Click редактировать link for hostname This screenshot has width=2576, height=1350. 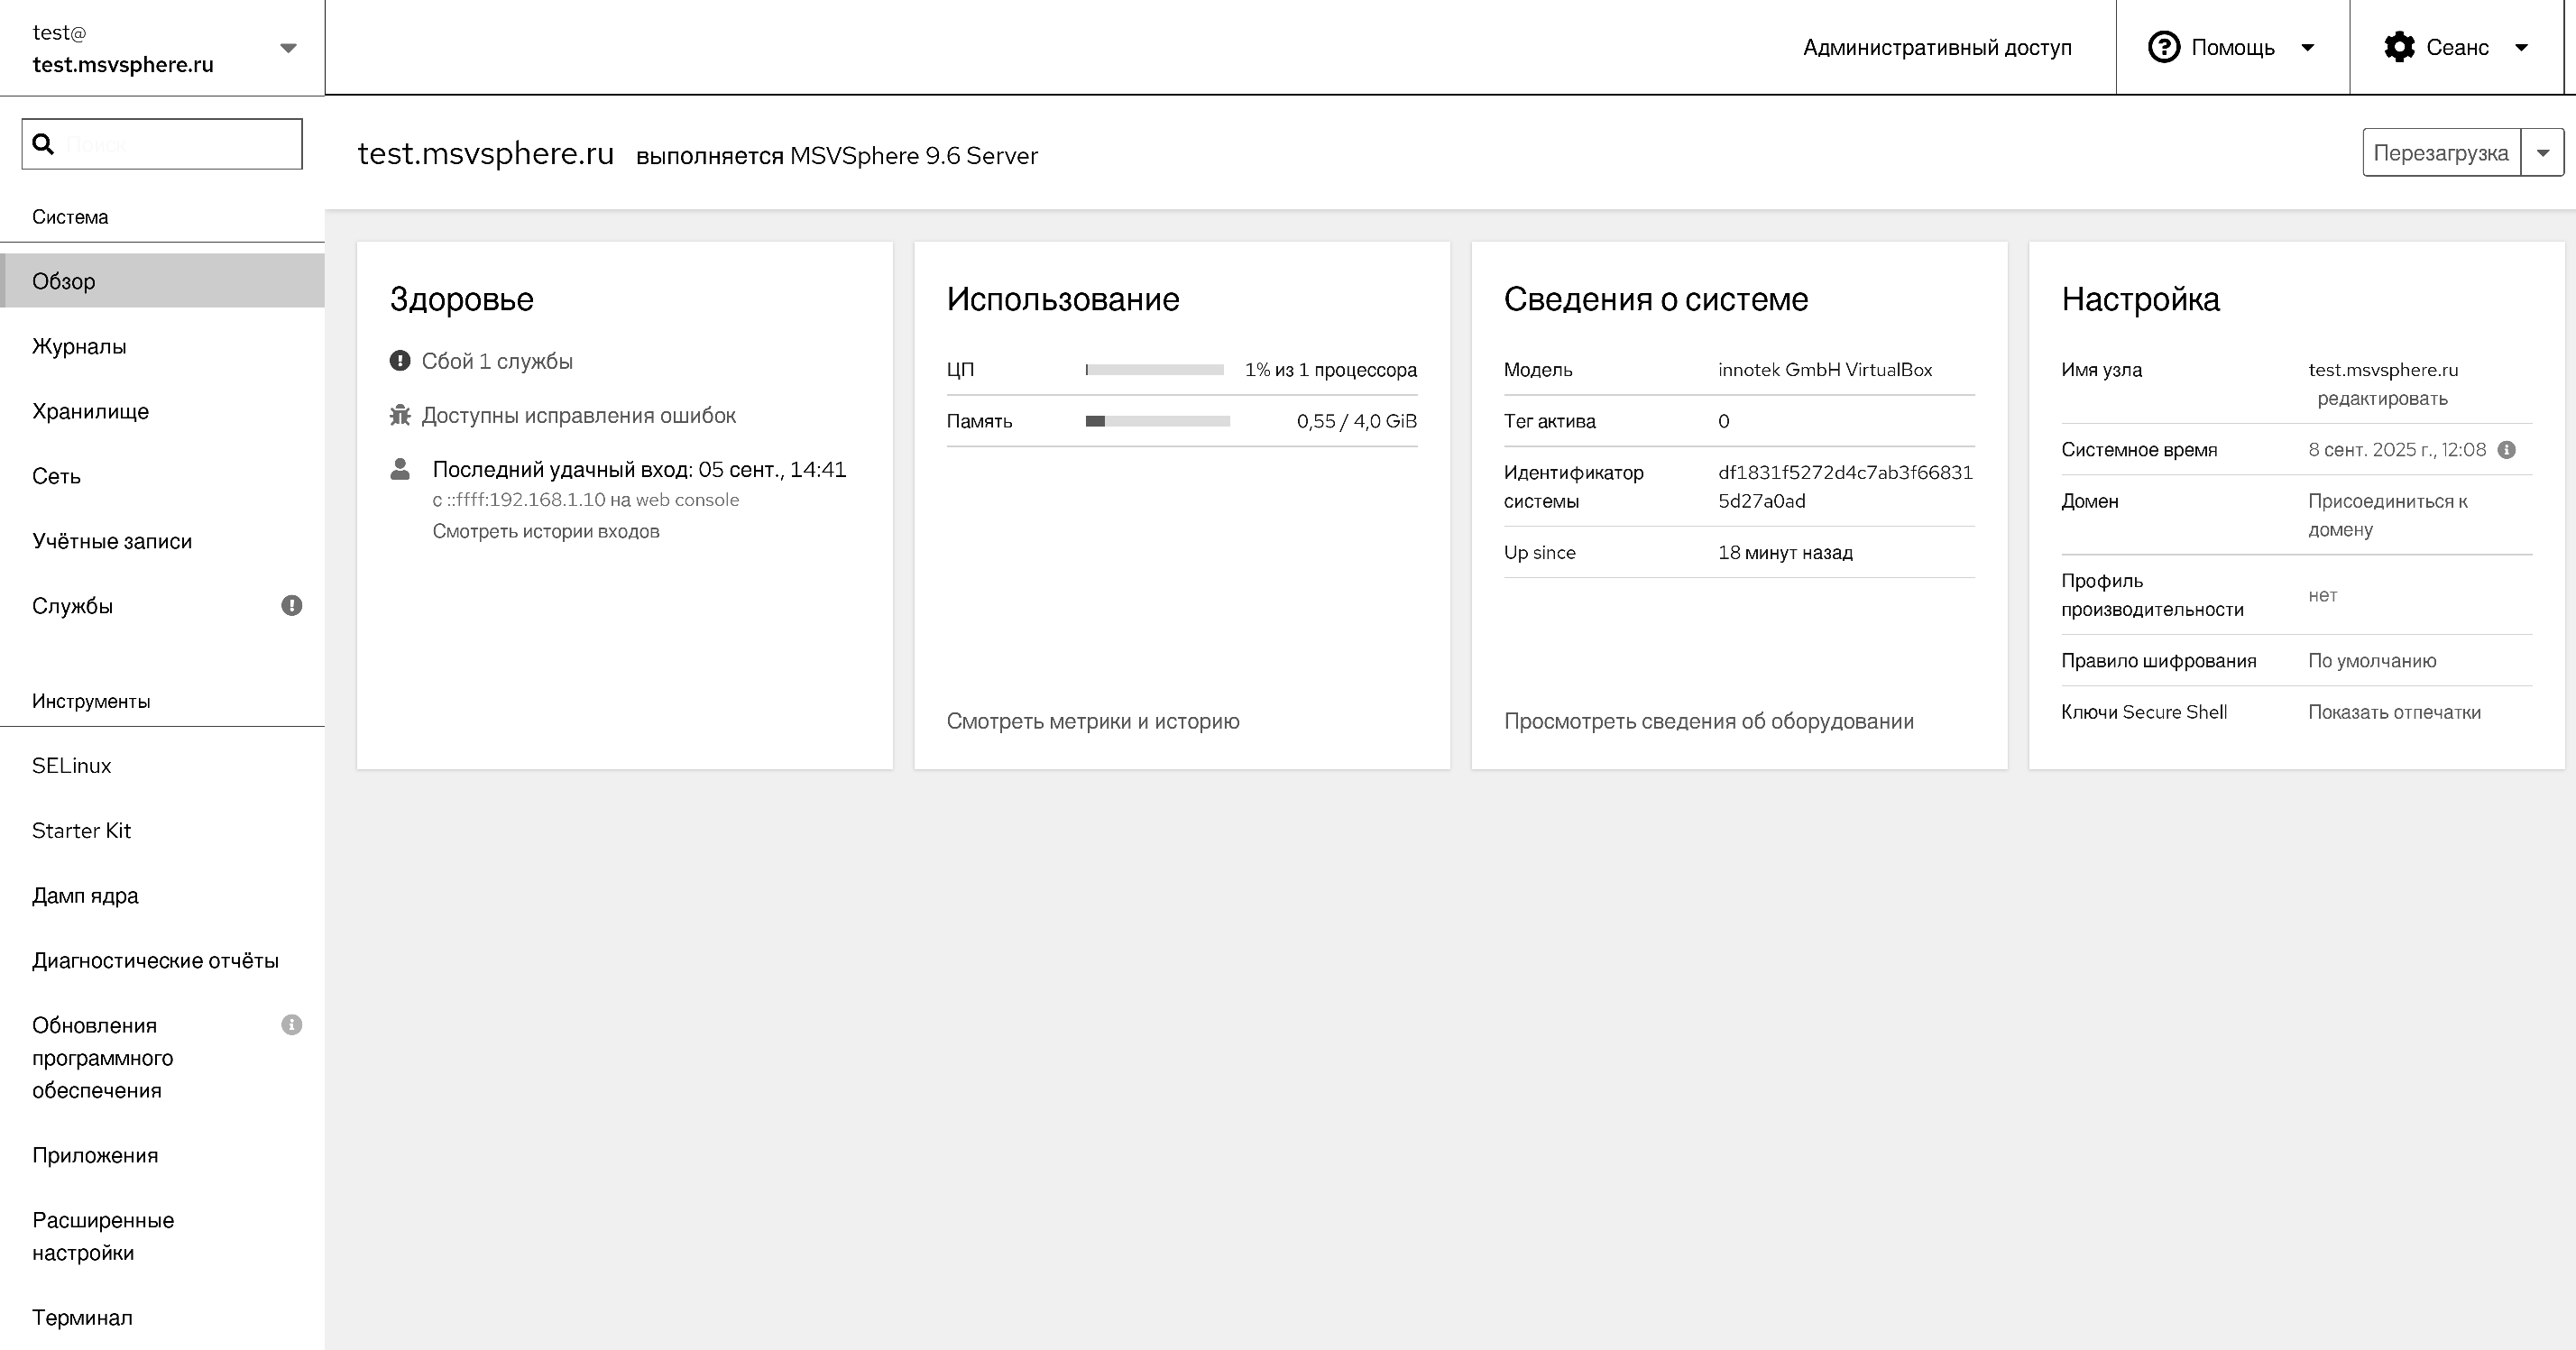click(x=2382, y=398)
